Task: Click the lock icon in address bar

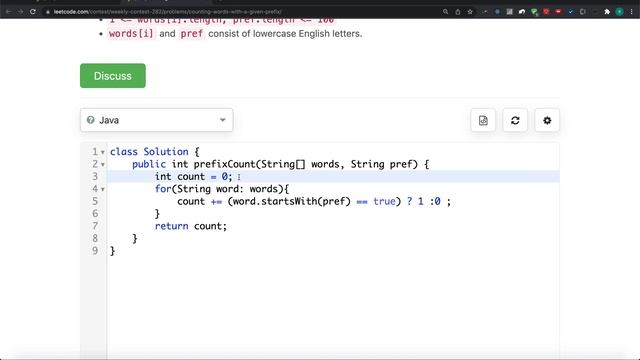Action: coord(48,12)
